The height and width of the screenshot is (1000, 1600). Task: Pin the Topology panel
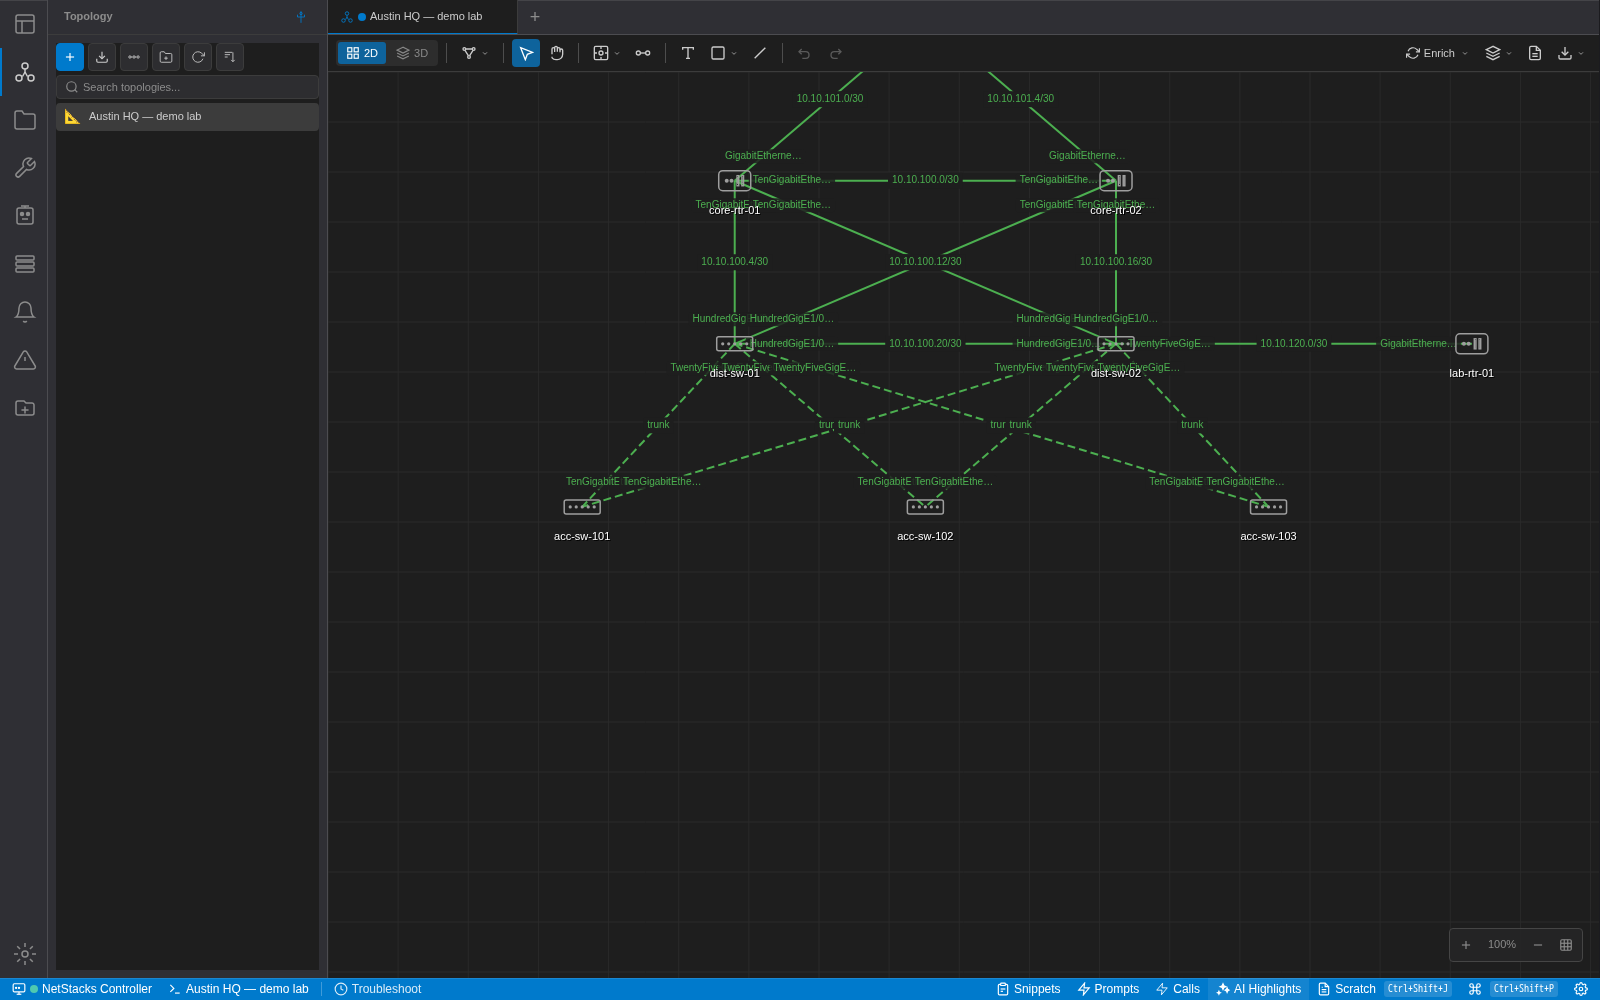(301, 16)
